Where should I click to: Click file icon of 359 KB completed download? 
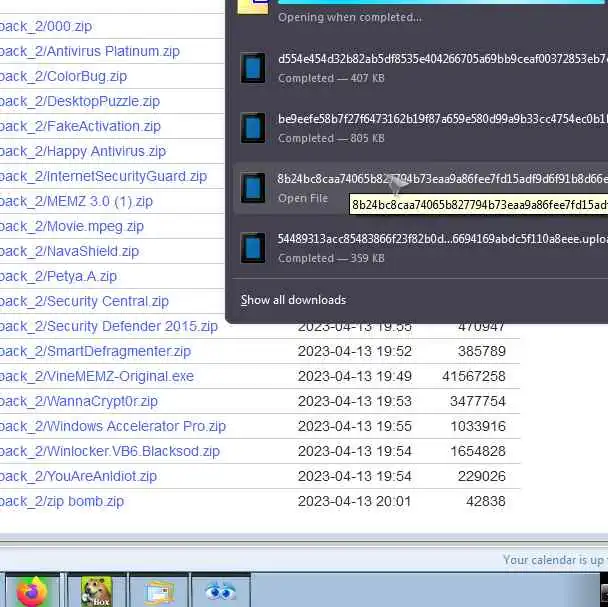[x=253, y=248]
